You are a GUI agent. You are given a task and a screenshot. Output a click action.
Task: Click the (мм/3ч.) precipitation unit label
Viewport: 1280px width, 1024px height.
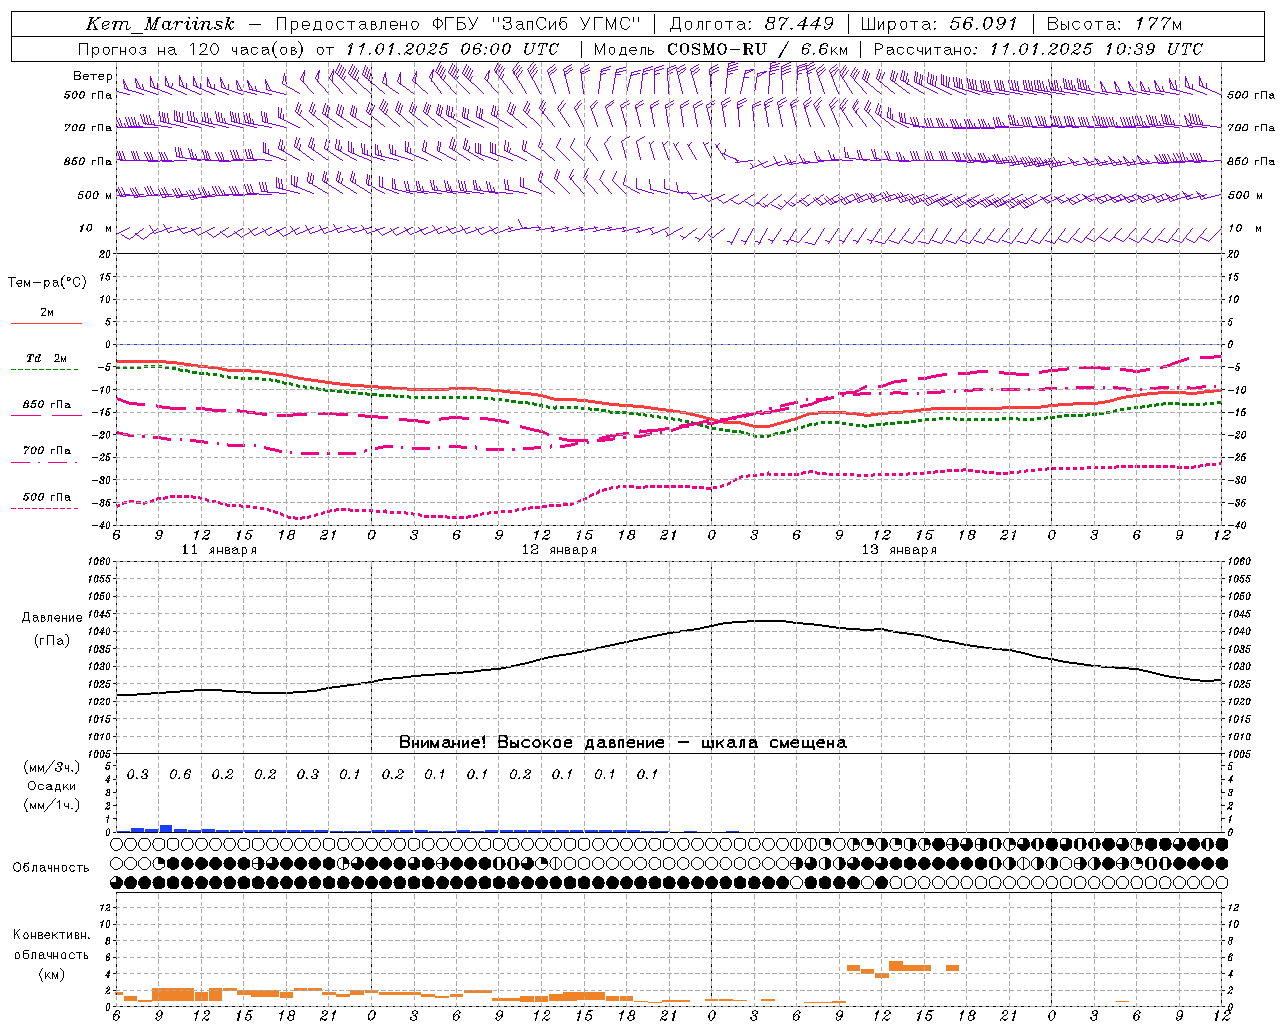point(52,767)
